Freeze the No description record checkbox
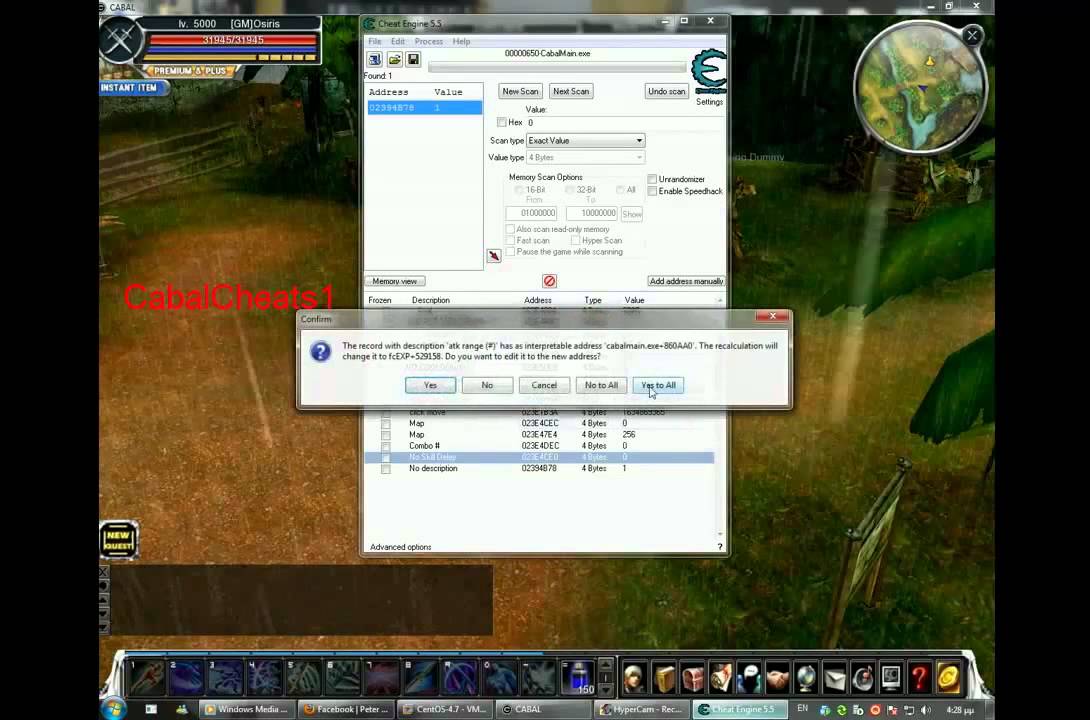Viewport: 1090px width, 720px height. [386, 469]
